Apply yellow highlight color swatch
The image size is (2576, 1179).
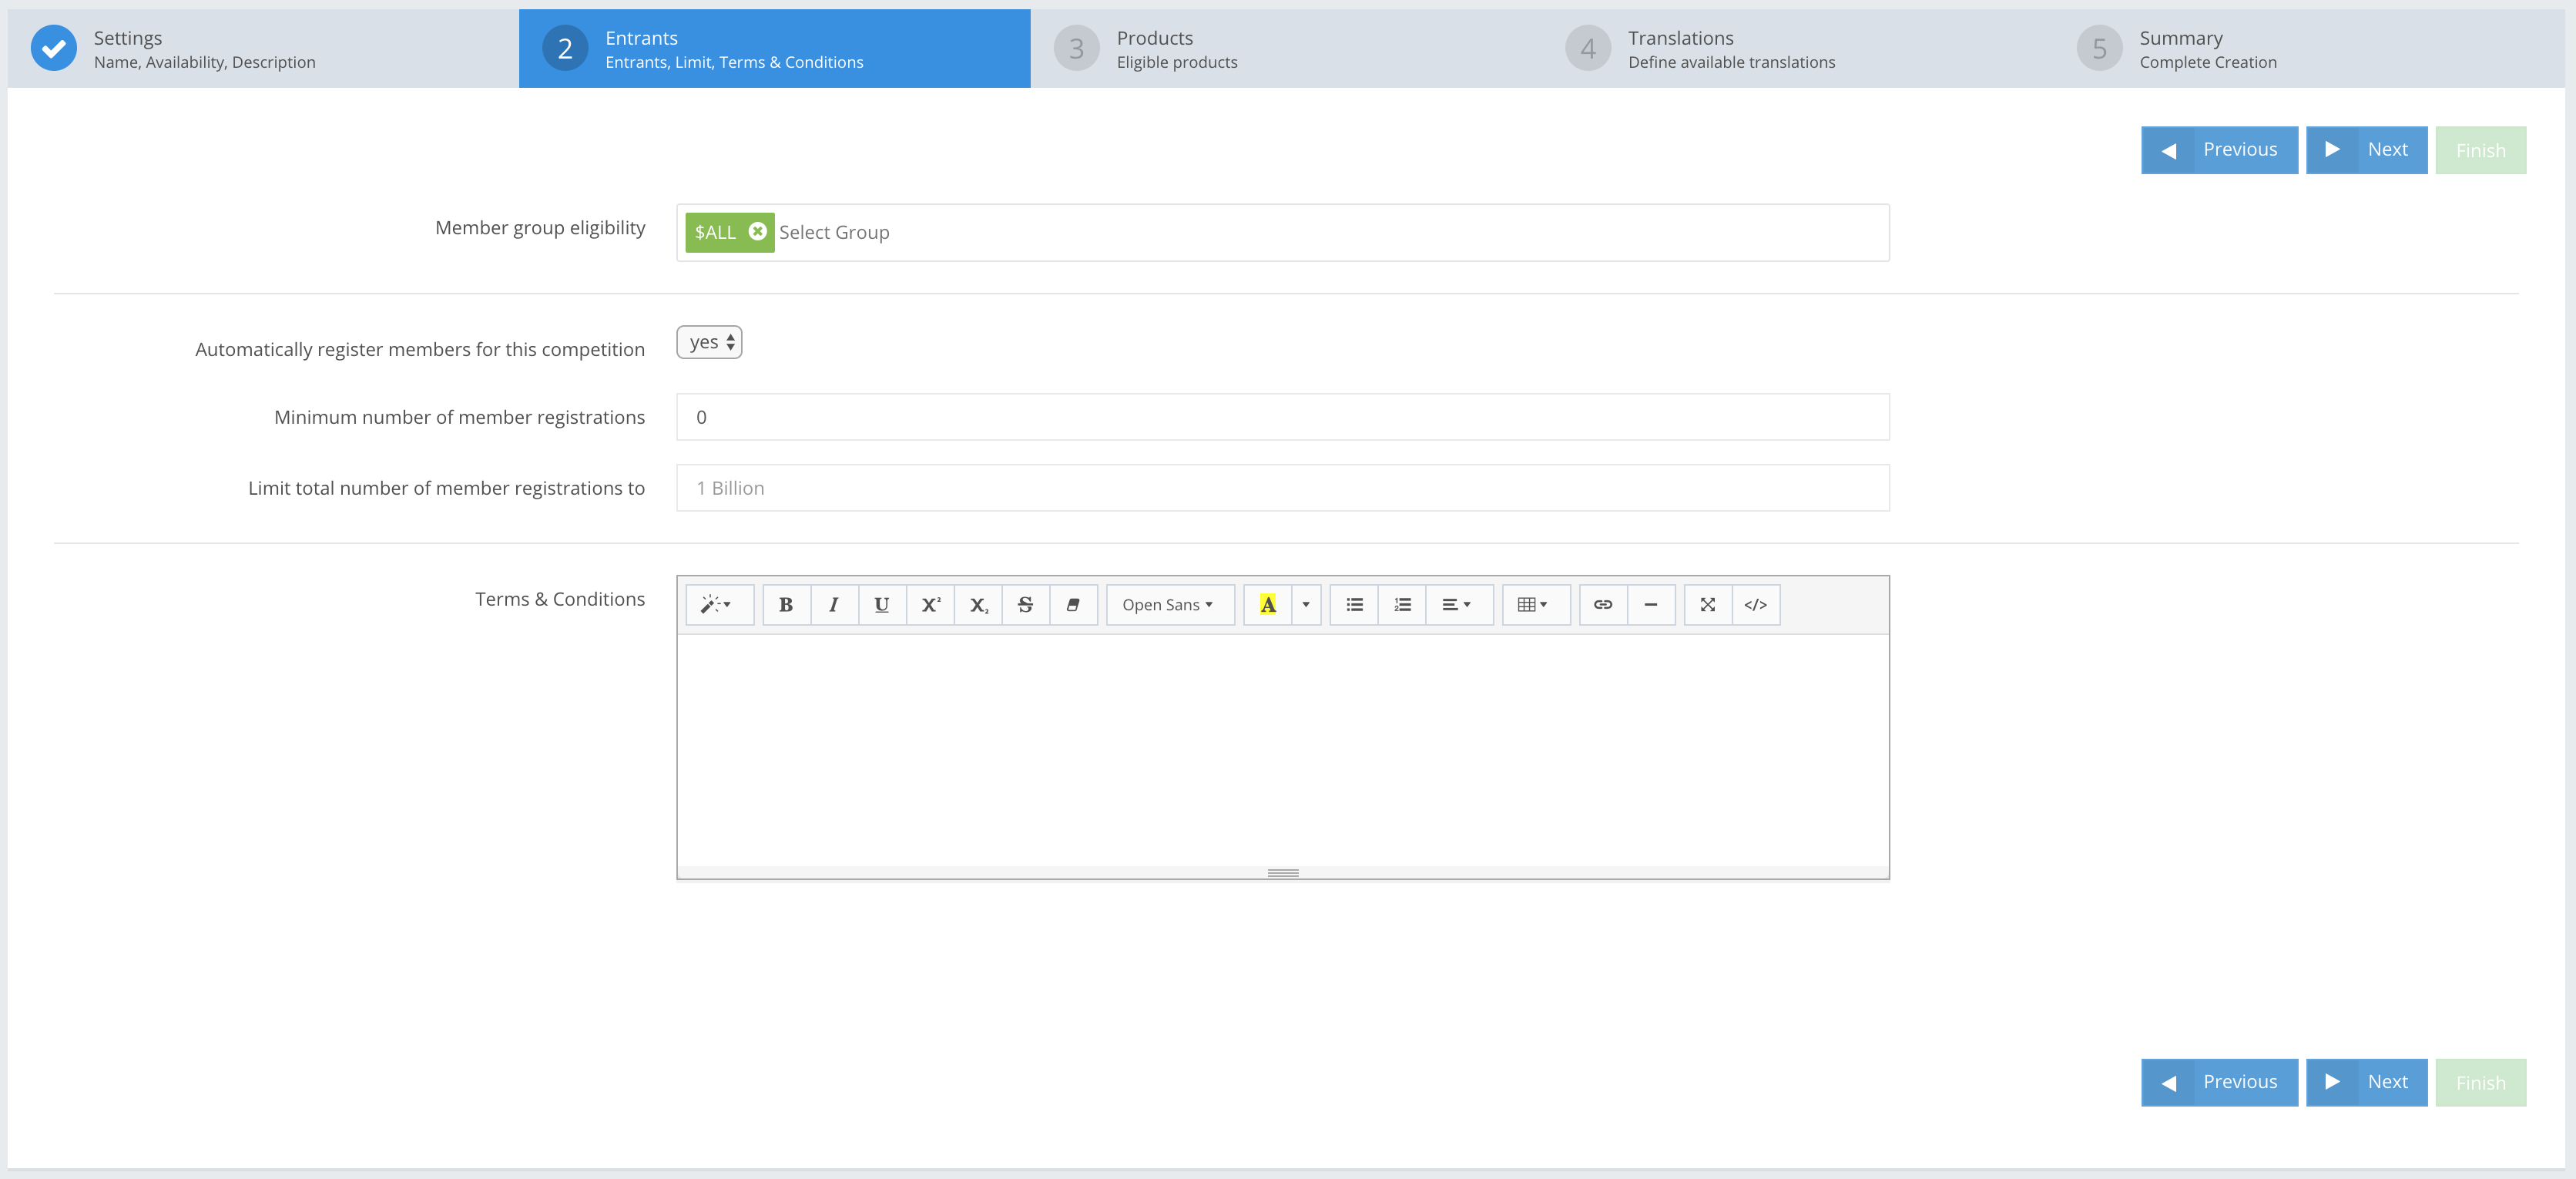tap(1268, 605)
